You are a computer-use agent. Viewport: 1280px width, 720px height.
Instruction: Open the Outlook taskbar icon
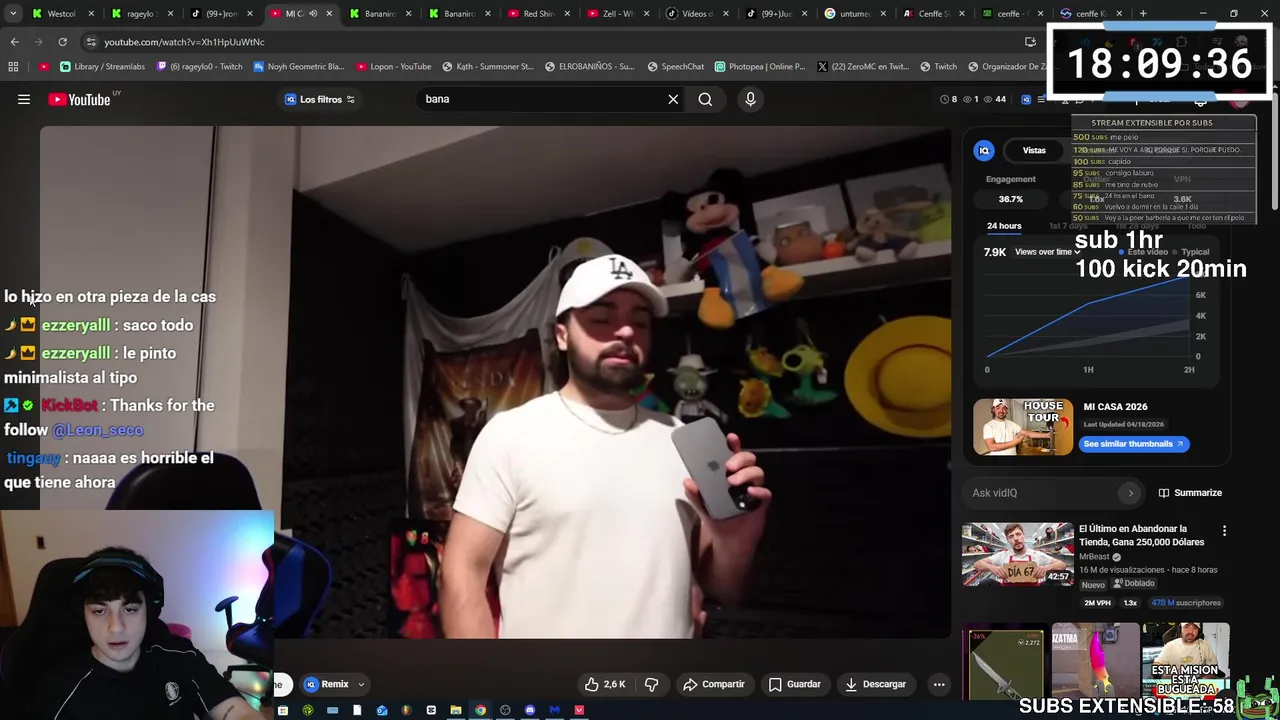[x=382, y=710]
